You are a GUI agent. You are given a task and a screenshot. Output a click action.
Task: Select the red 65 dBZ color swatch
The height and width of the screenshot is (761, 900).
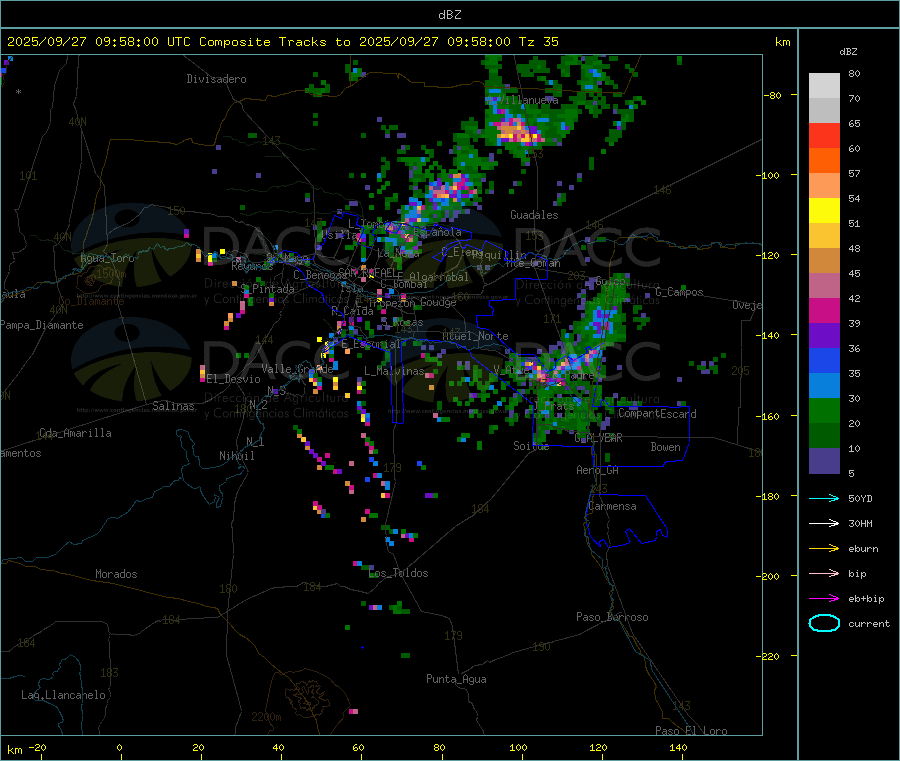pyautogui.click(x=824, y=135)
